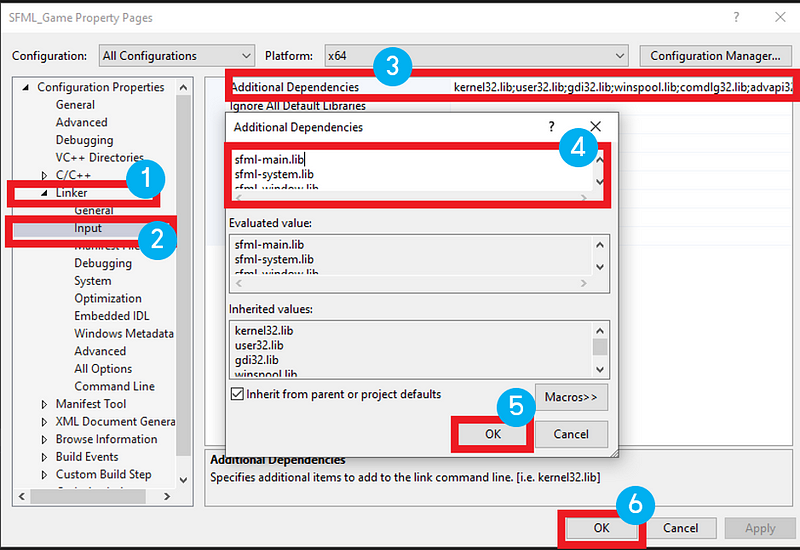Click the Additional Dependencies value with kernel32.lib

tap(622, 87)
